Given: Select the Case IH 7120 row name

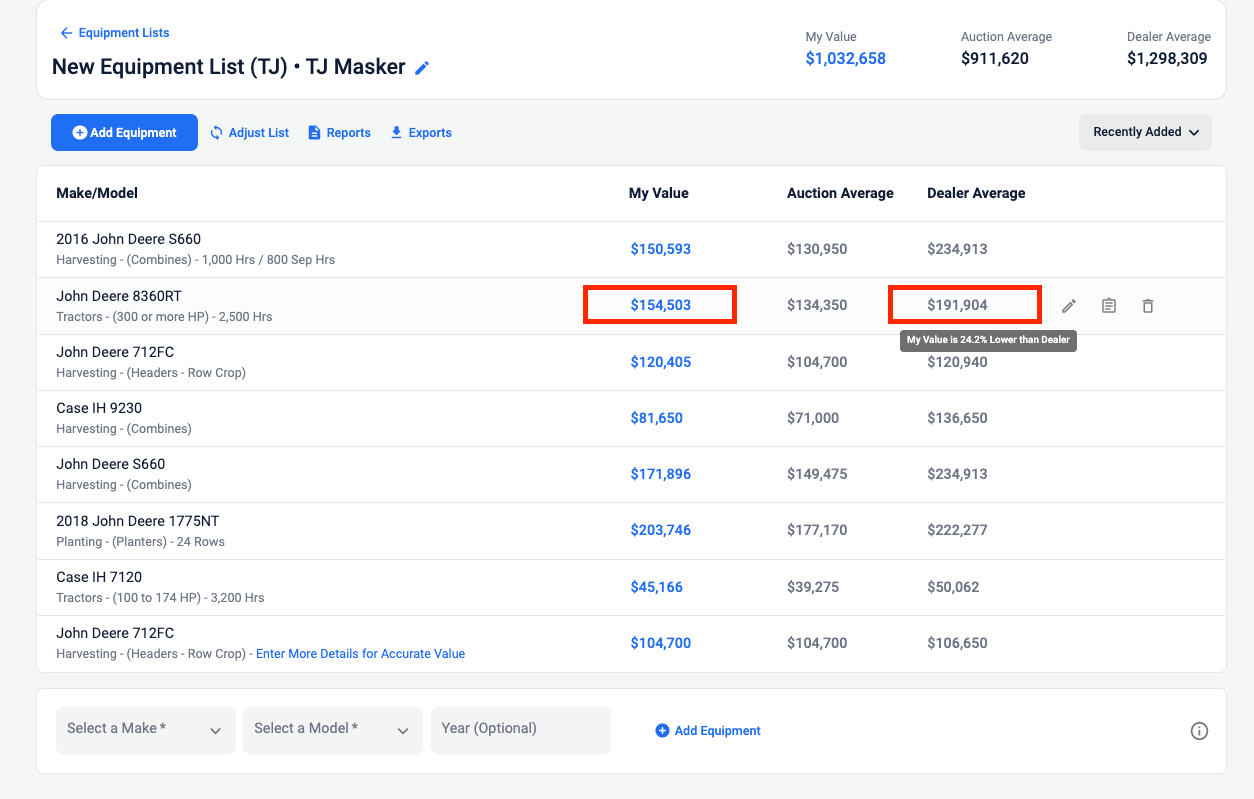Looking at the screenshot, I should (x=99, y=577).
